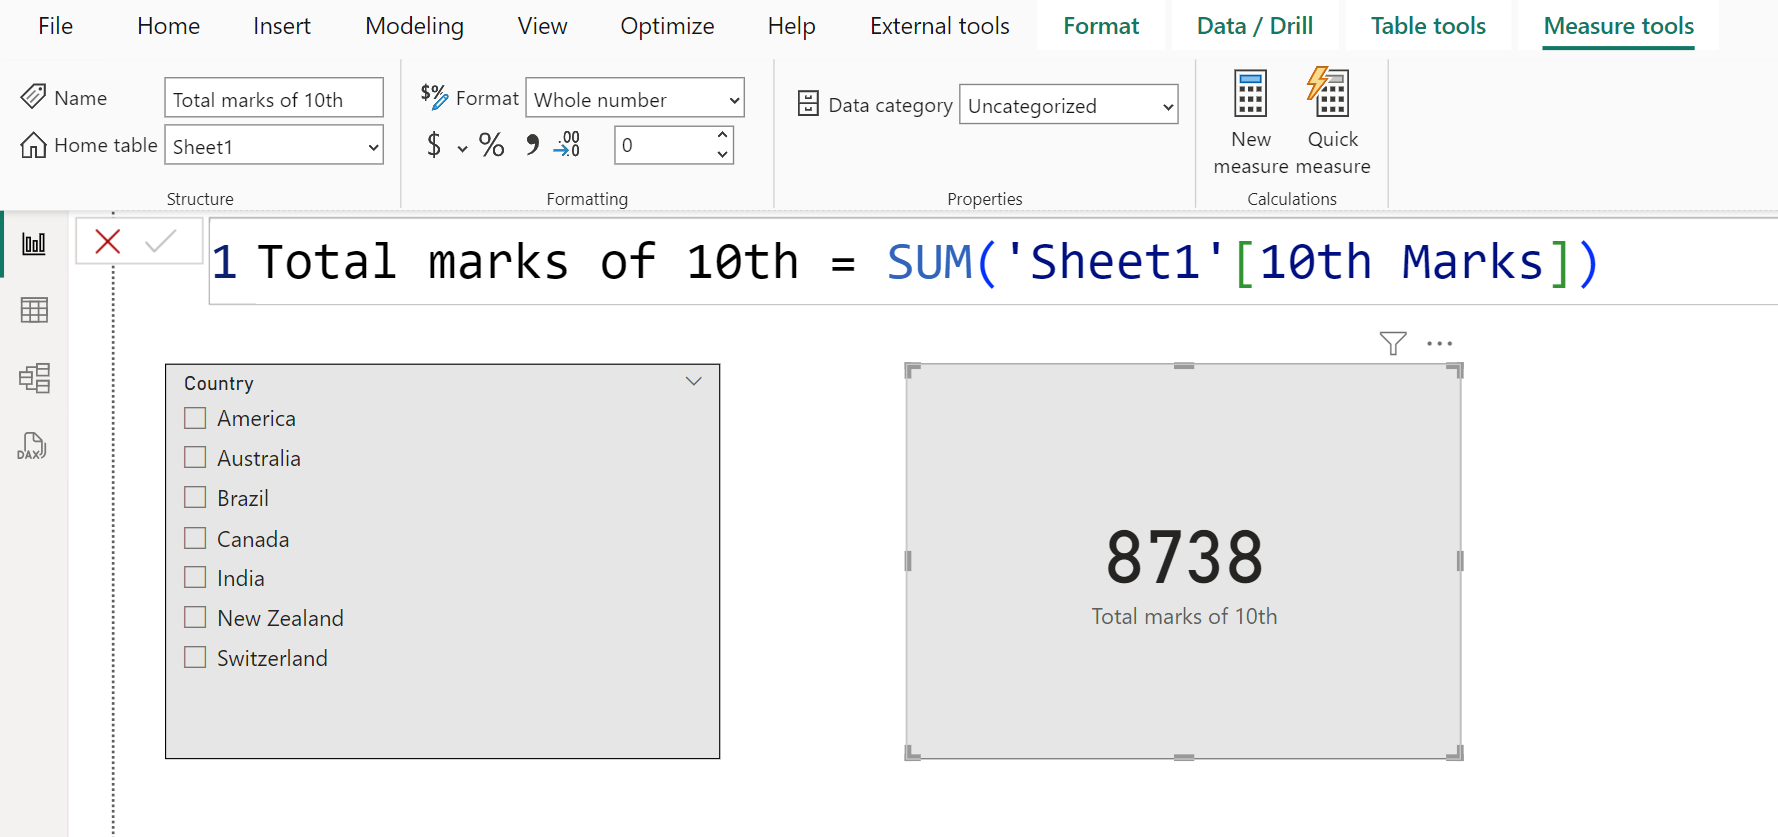1778x837 pixels.
Task: Create a Quick measure
Action: coord(1332,122)
